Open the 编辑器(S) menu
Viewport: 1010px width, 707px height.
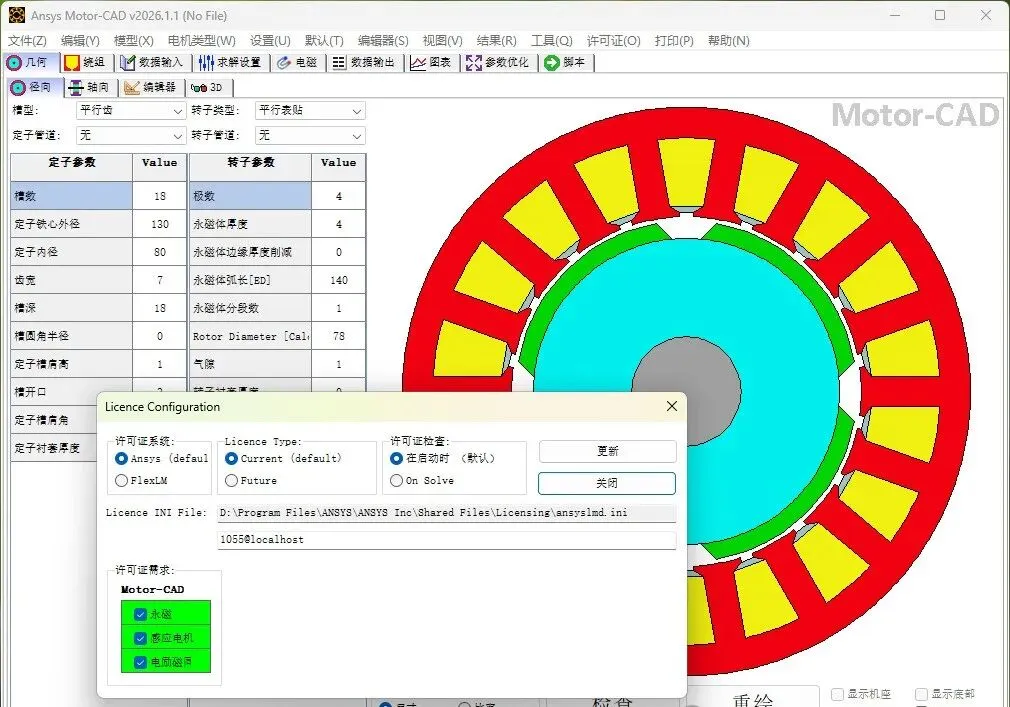click(383, 41)
